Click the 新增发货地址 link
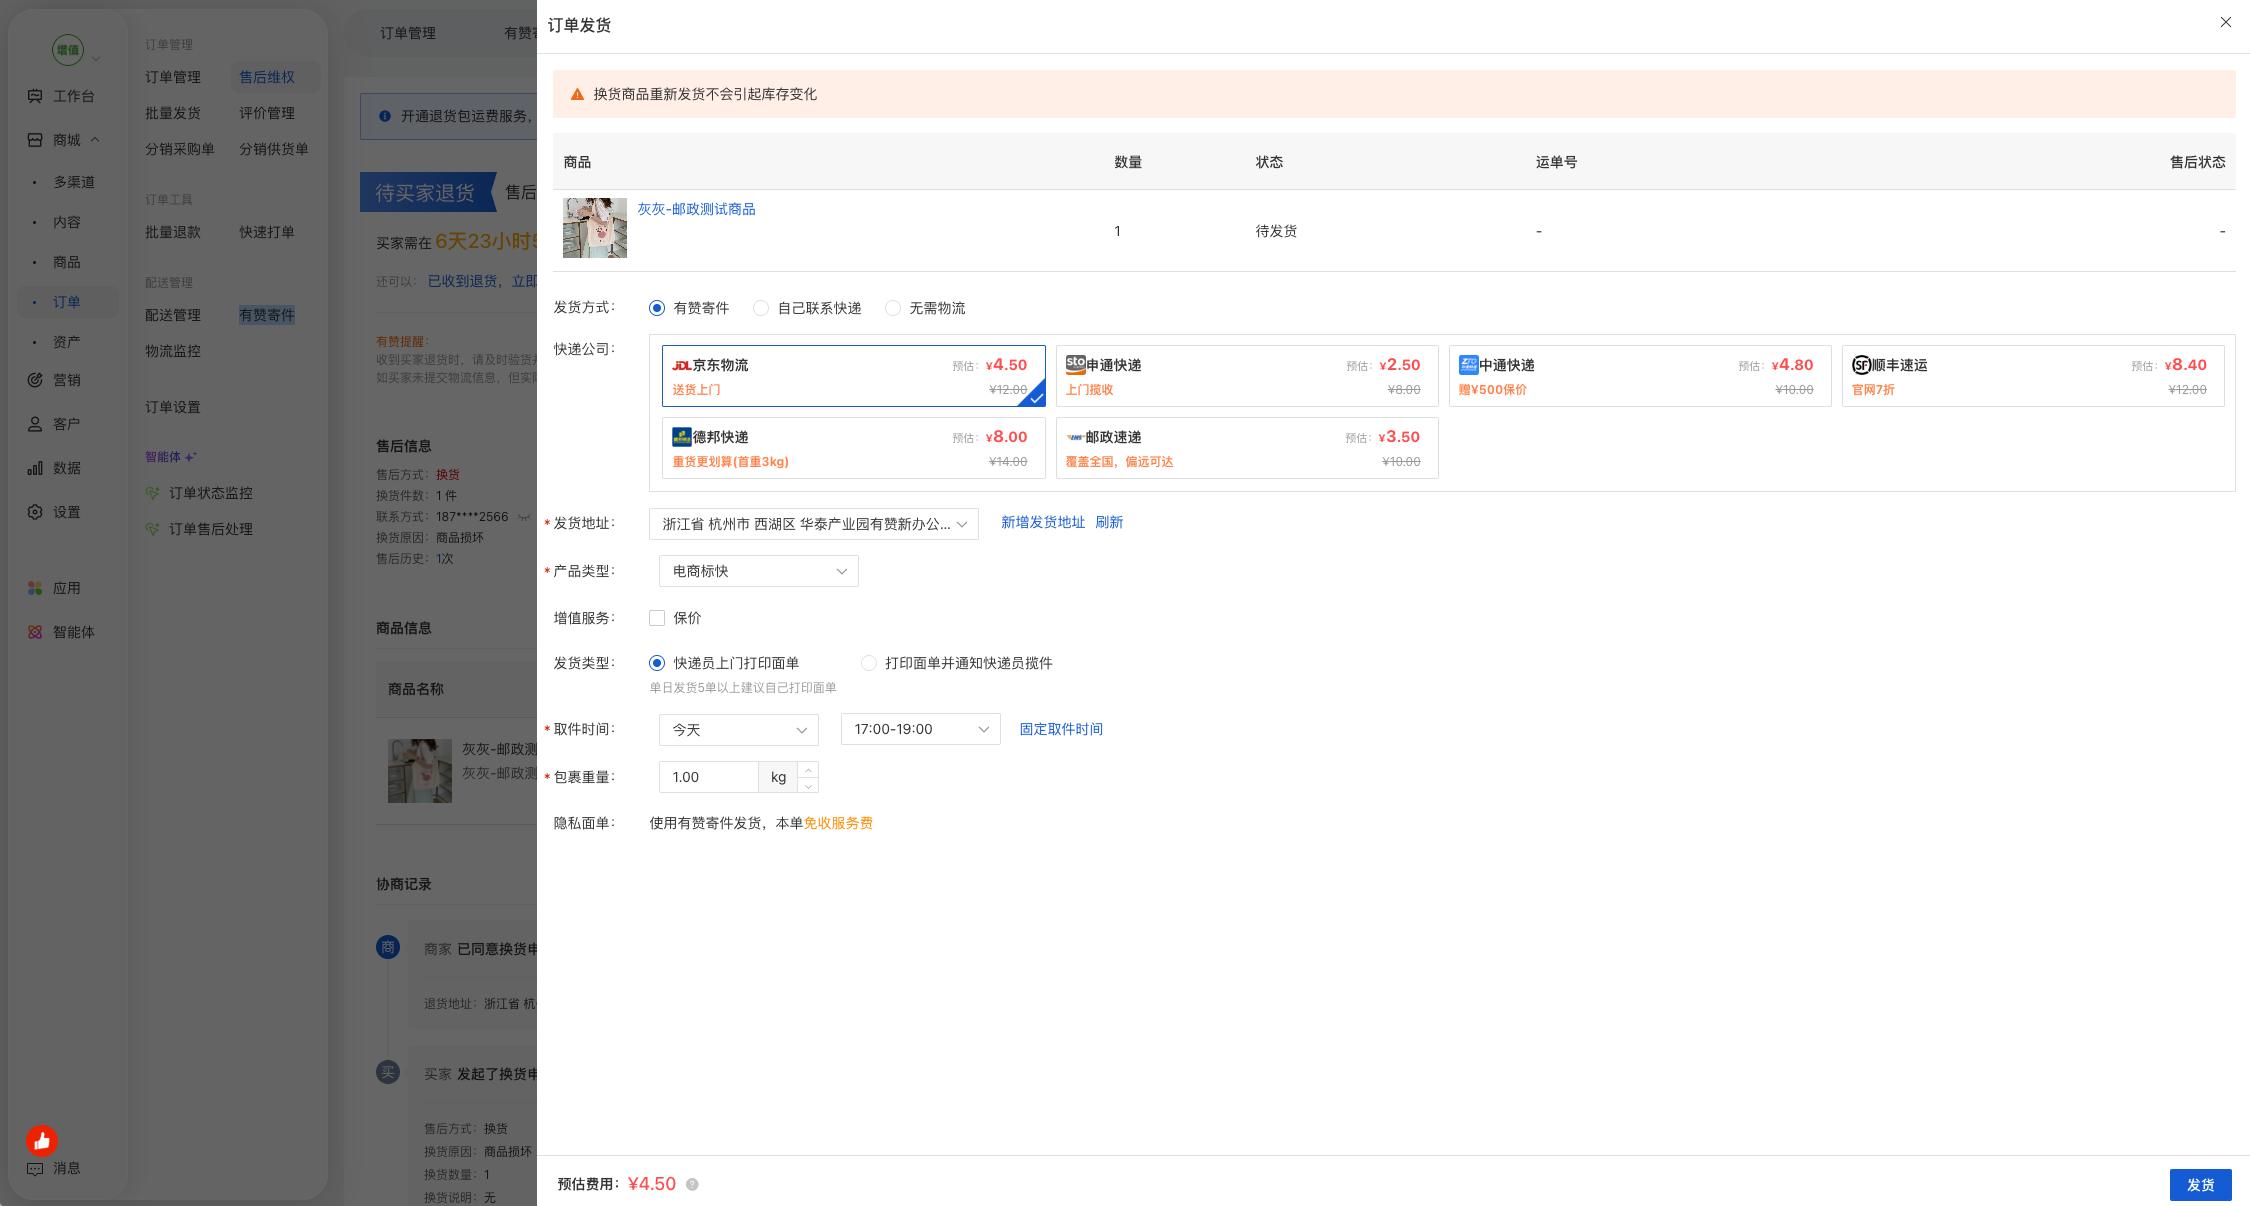Image resolution: width=2250 pixels, height=1206 pixels. (1043, 522)
